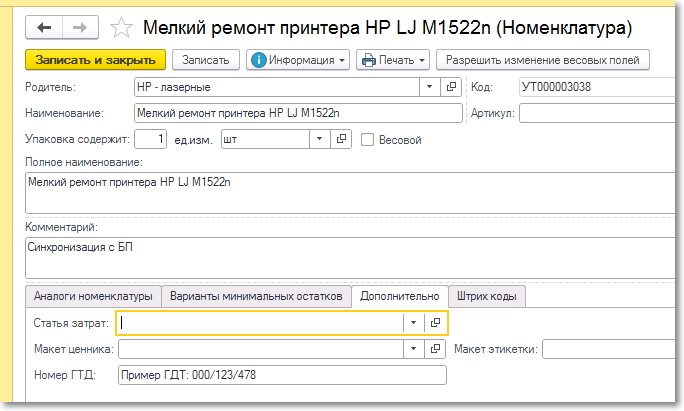Open the Печать menu button
The width and height of the screenshot is (684, 411).
point(393,60)
